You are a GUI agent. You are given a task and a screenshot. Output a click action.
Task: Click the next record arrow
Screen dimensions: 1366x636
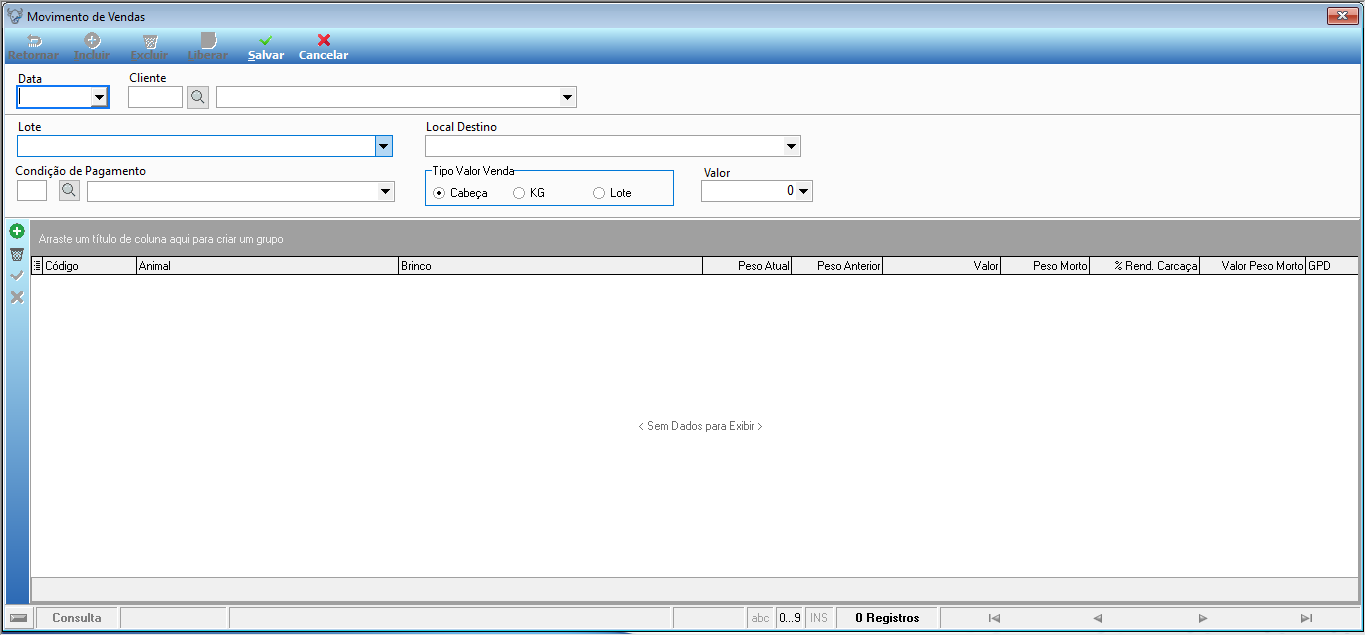[1203, 618]
